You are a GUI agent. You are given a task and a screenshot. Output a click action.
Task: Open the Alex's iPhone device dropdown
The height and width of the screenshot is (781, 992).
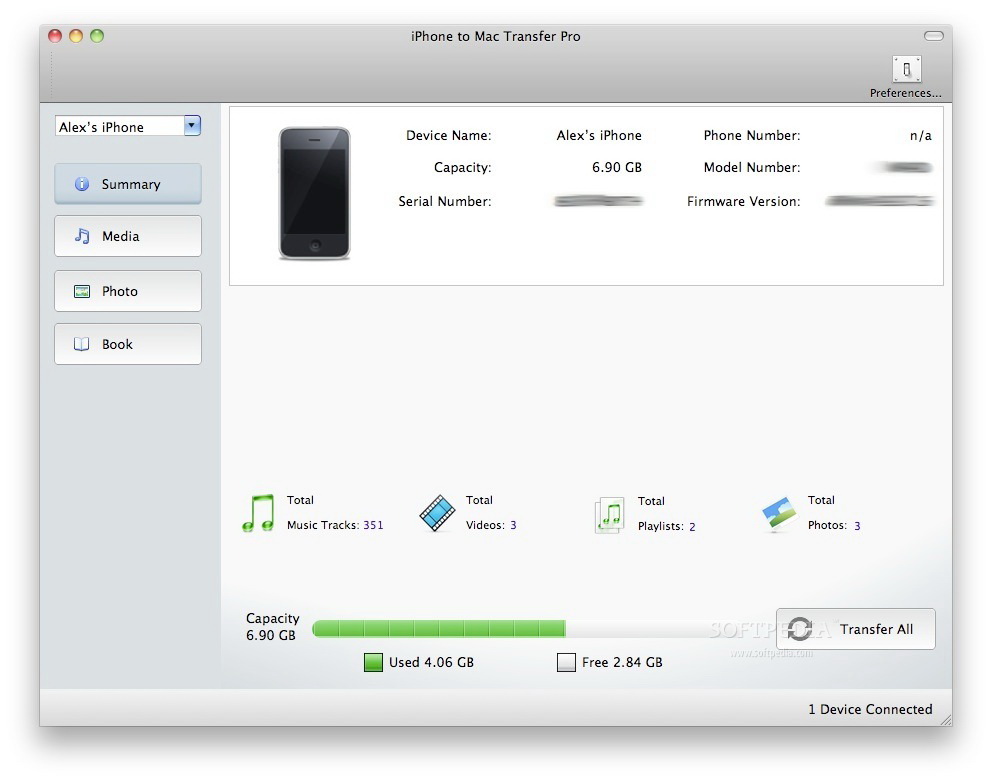(128, 126)
